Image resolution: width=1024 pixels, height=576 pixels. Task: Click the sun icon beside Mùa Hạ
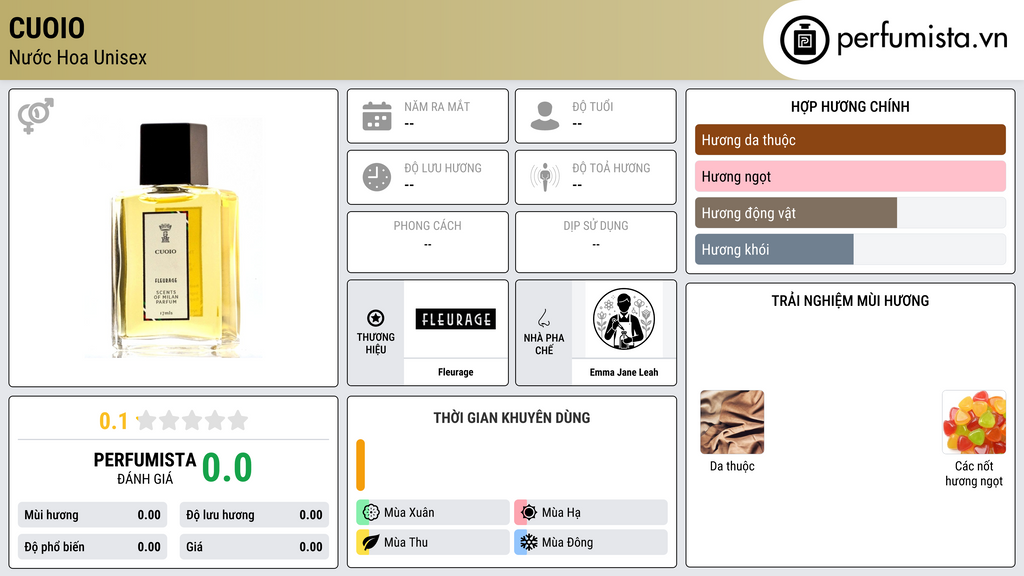[x=529, y=512]
